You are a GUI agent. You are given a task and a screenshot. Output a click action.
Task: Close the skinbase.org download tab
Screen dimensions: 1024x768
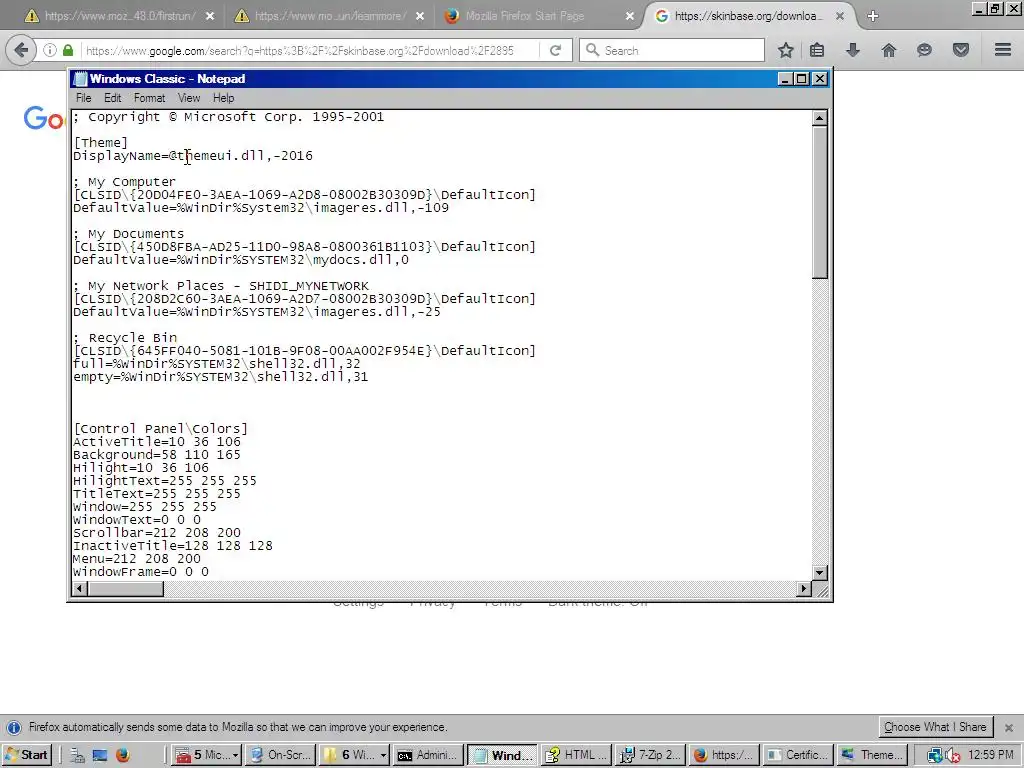point(840,16)
